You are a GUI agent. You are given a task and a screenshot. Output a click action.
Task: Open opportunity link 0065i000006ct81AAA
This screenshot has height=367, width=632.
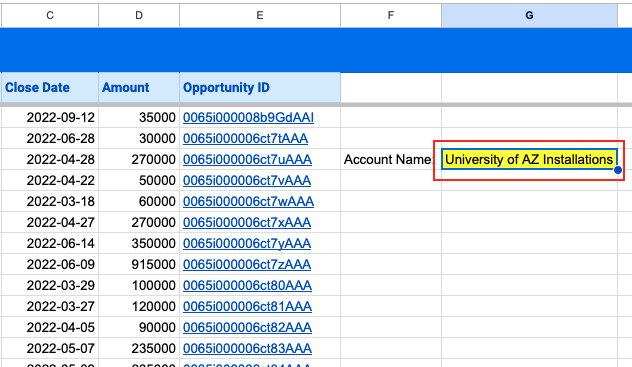247,306
